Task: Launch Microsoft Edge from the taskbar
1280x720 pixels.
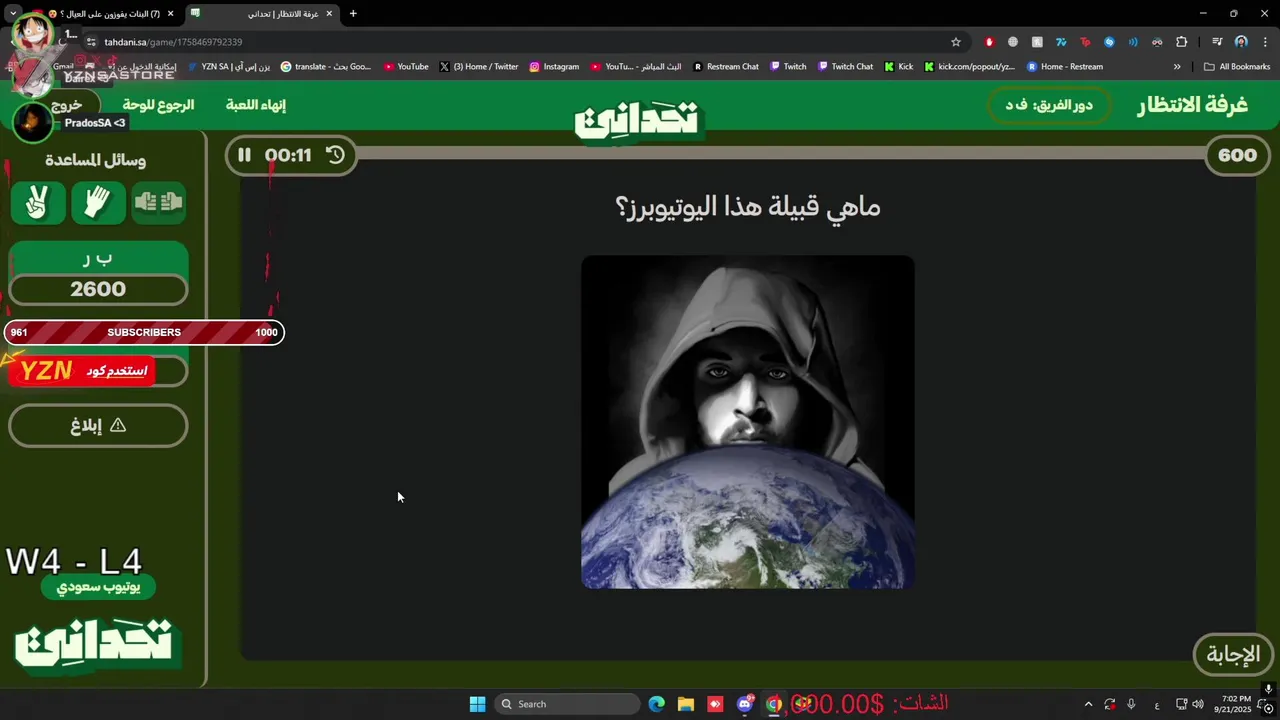Action: point(657,704)
